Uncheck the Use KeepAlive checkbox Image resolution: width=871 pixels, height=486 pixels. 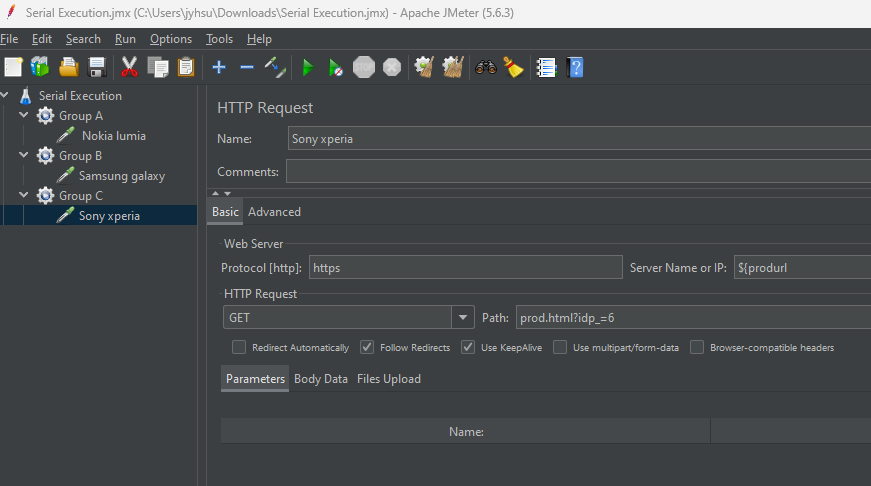point(468,347)
